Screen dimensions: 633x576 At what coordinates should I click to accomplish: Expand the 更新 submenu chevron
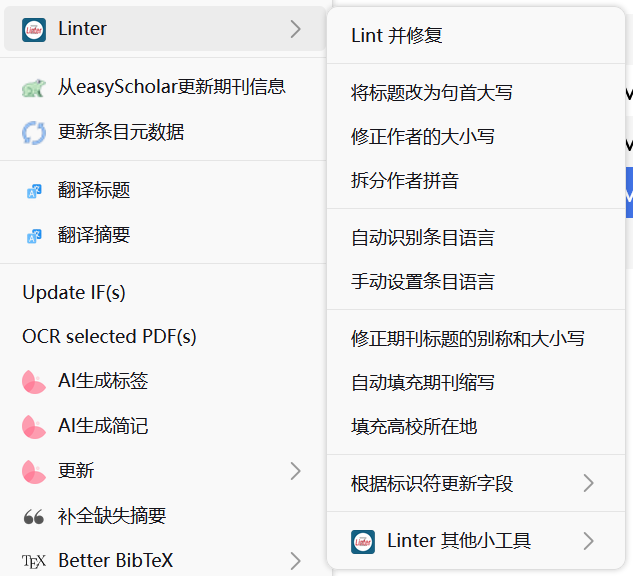pos(295,470)
